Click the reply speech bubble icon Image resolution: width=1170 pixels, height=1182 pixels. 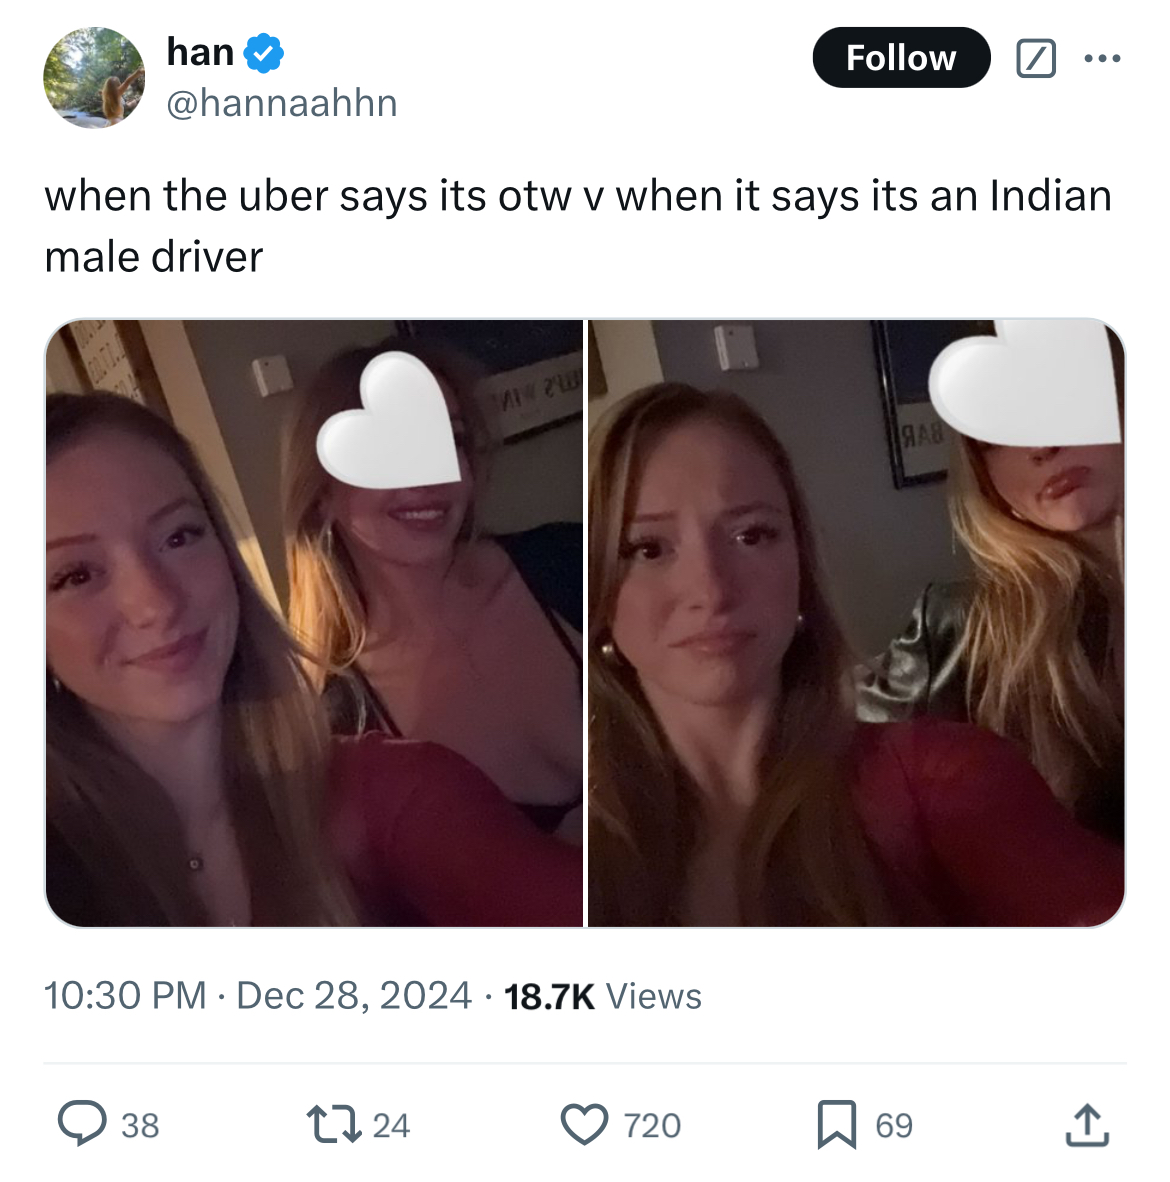pyautogui.click(x=82, y=1124)
